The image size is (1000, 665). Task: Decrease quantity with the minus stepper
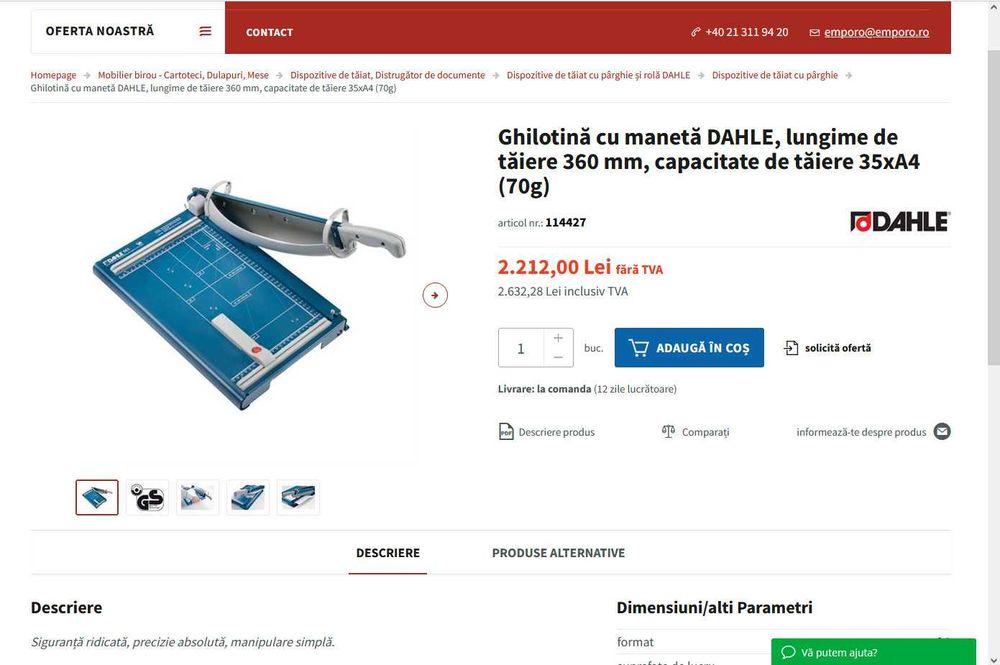[x=558, y=358]
